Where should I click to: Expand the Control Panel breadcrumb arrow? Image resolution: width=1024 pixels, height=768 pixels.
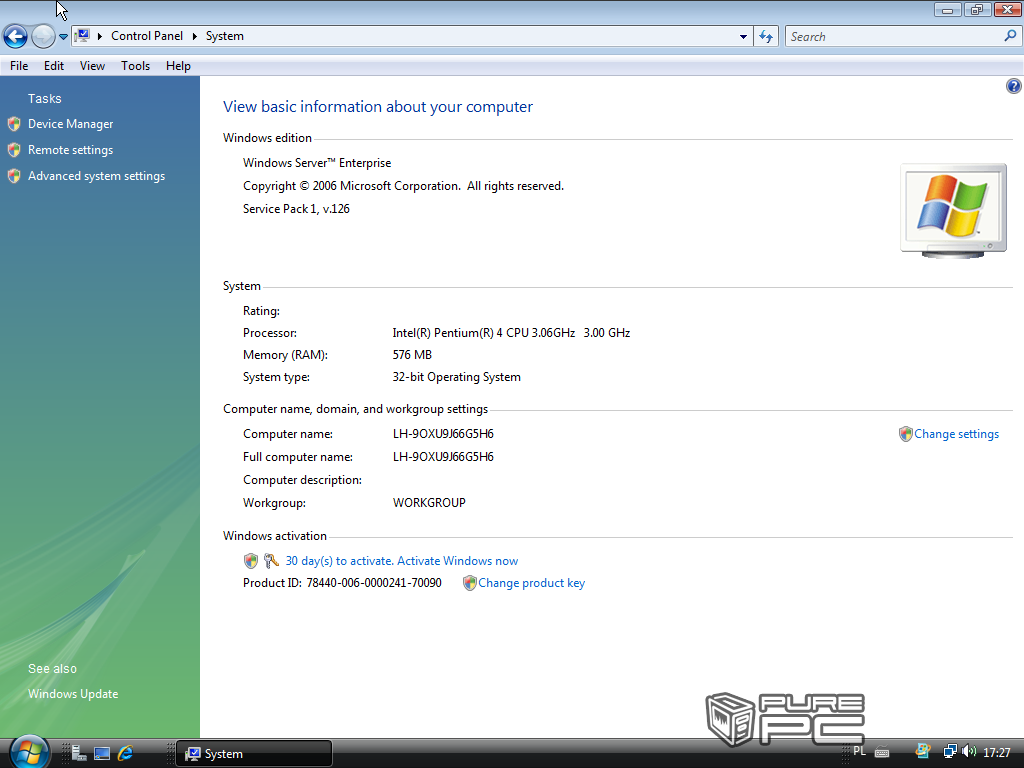[195, 36]
